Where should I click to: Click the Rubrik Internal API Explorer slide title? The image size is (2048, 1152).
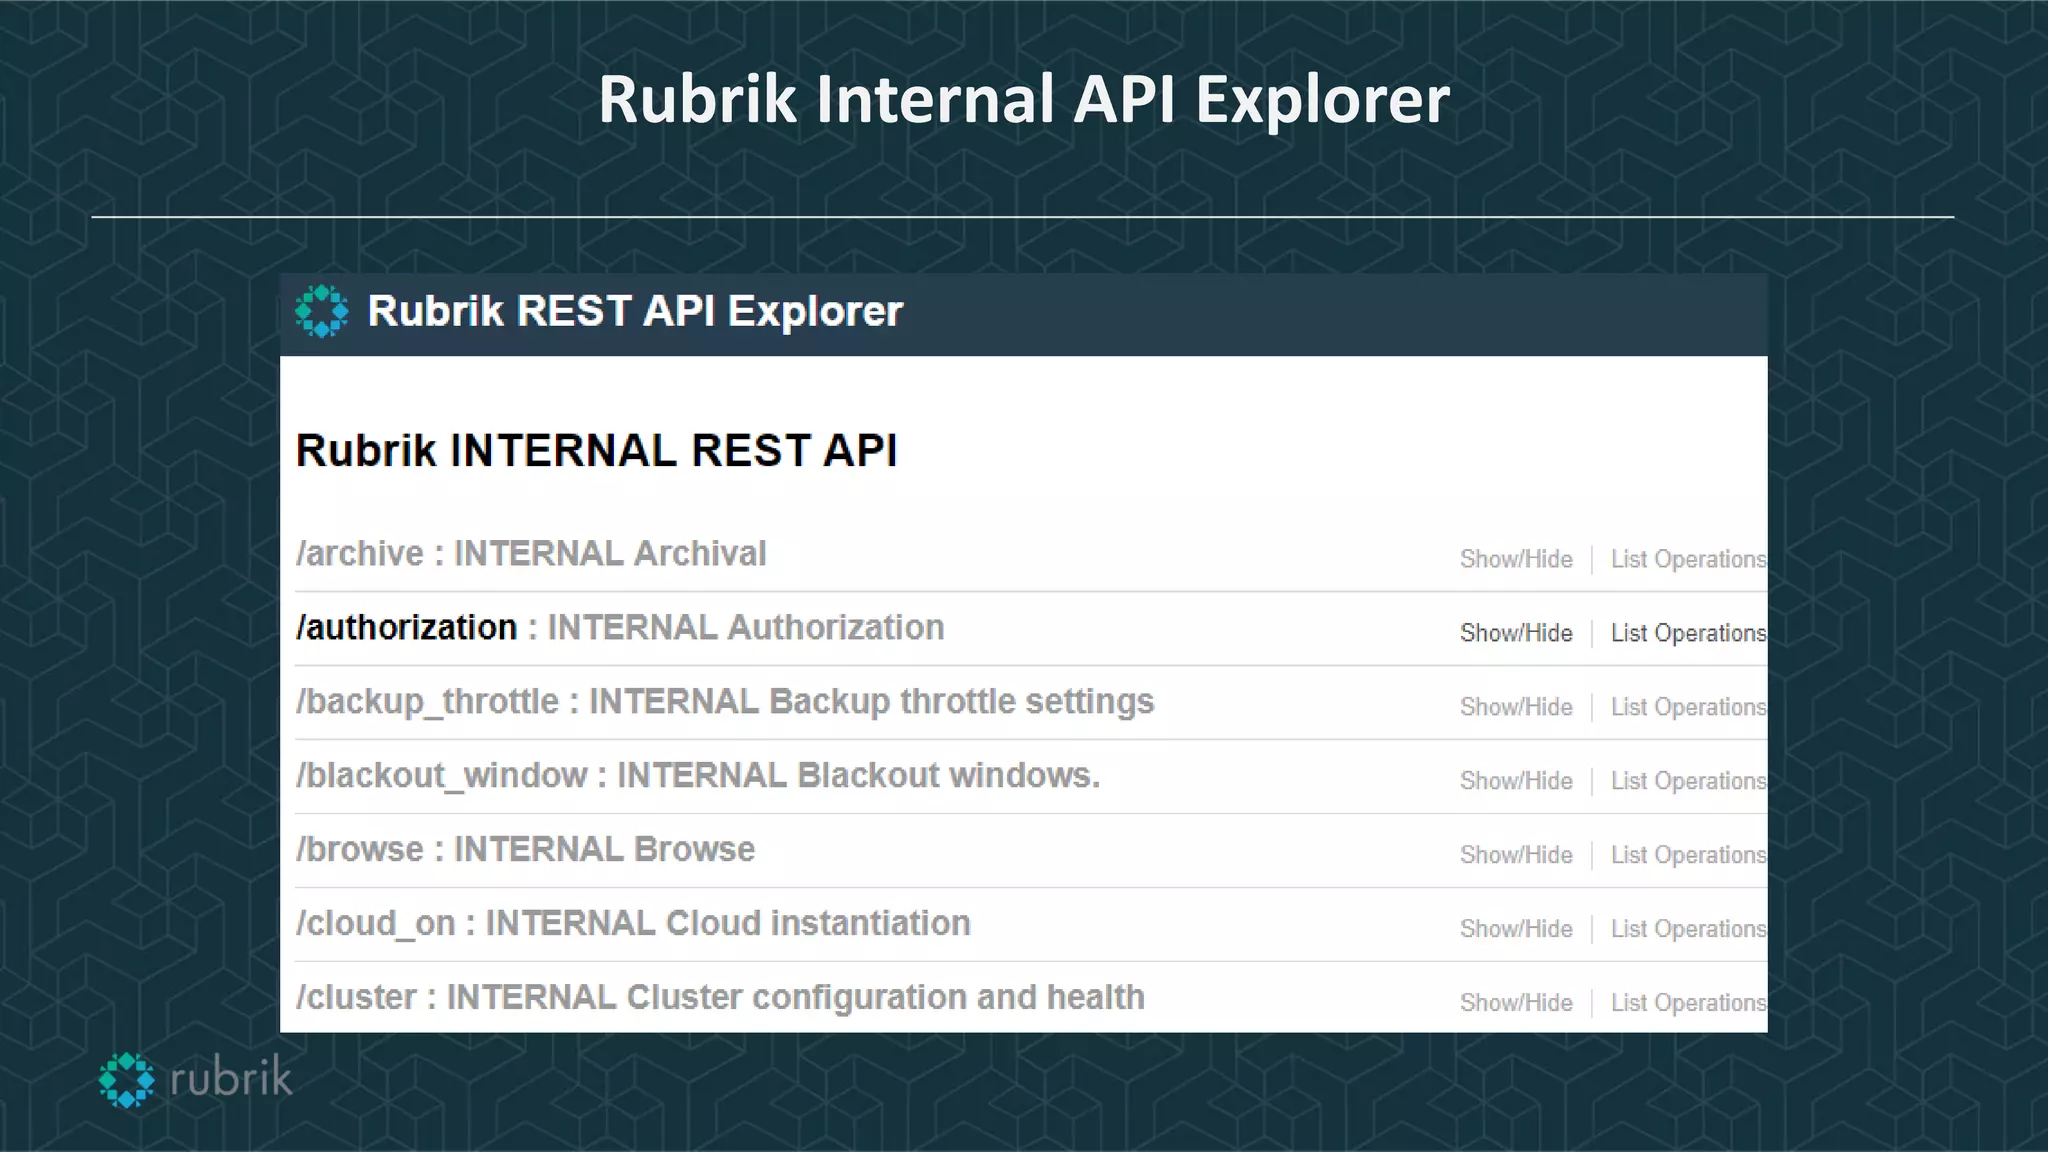(1024, 99)
